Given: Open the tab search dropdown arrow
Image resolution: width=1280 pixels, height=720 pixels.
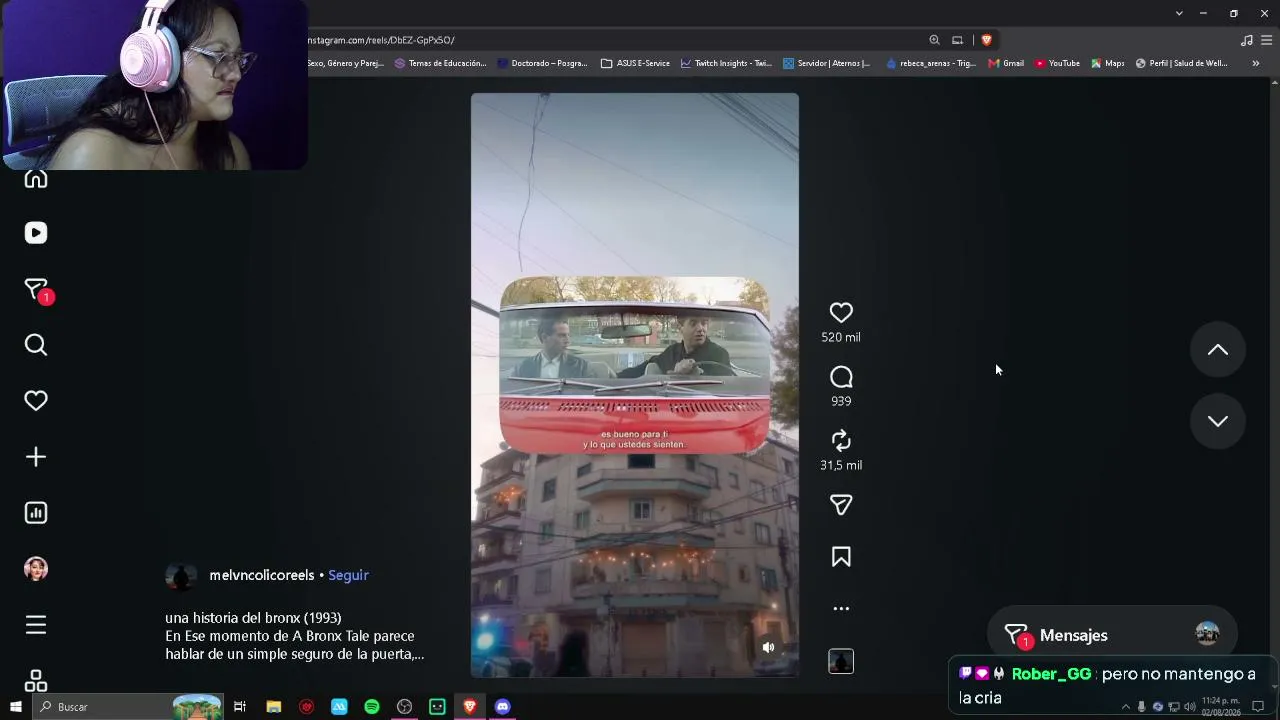Looking at the screenshot, I should point(1179,13).
